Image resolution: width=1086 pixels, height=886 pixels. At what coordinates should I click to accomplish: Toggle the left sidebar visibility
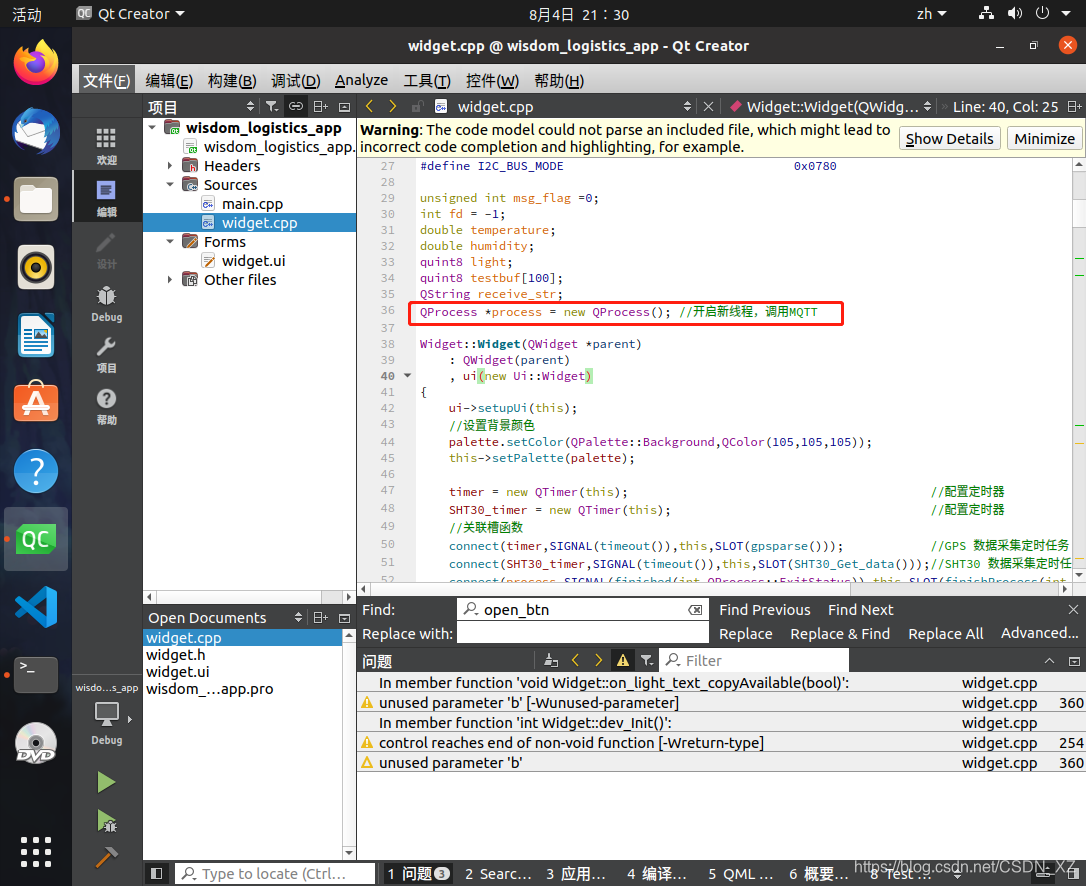click(157, 874)
